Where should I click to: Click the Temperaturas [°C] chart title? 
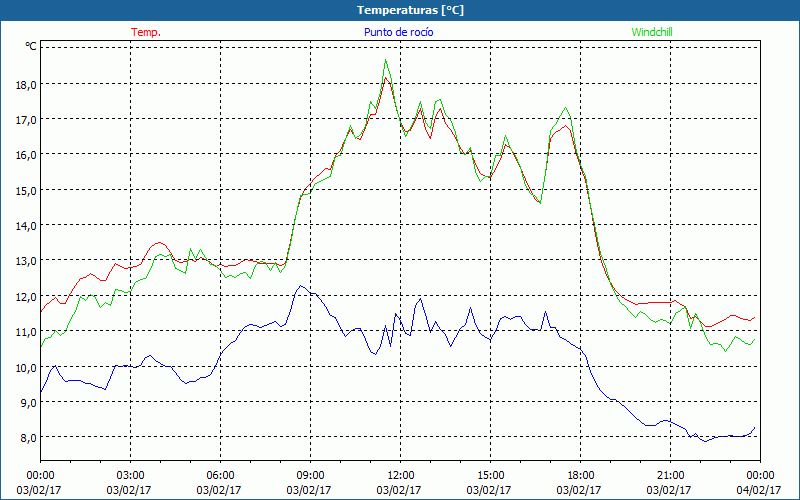[410, 10]
